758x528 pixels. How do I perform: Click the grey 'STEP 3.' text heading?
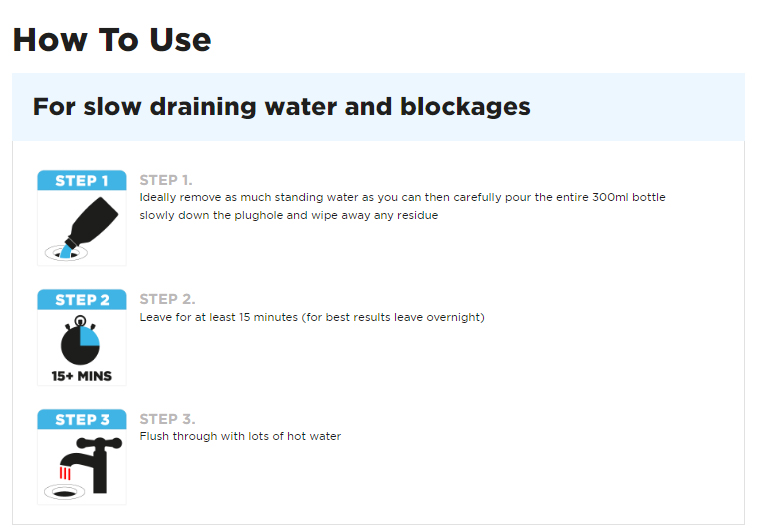tap(167, 419)
